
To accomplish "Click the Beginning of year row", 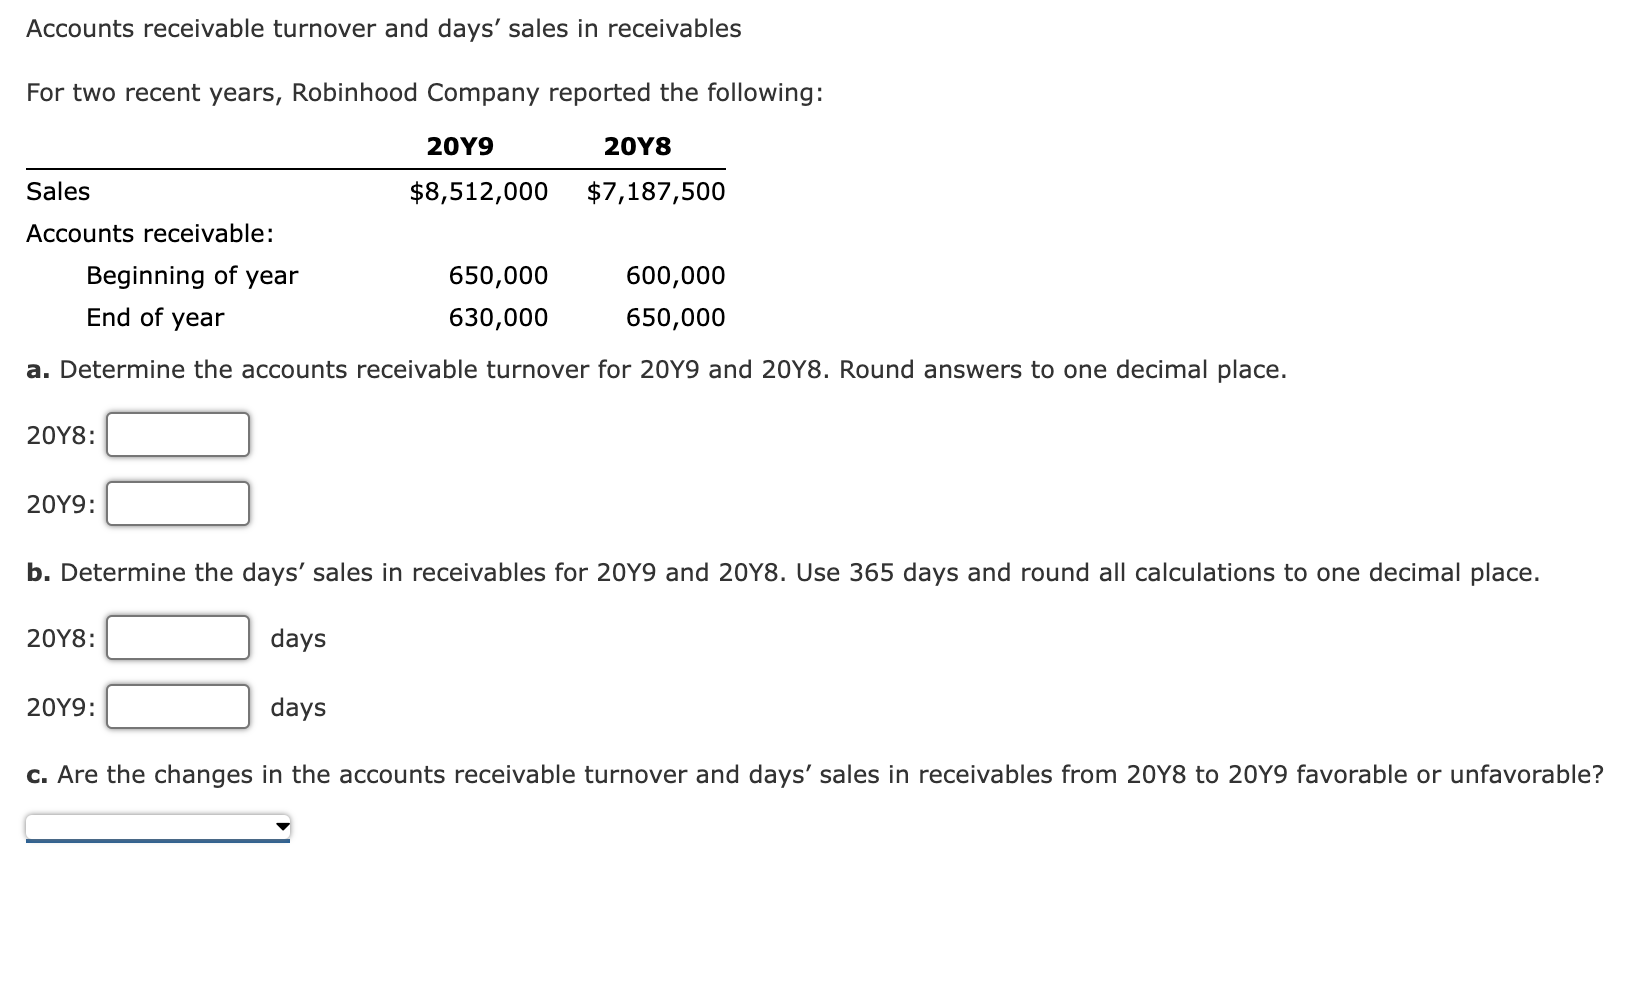I will [191, 275].
